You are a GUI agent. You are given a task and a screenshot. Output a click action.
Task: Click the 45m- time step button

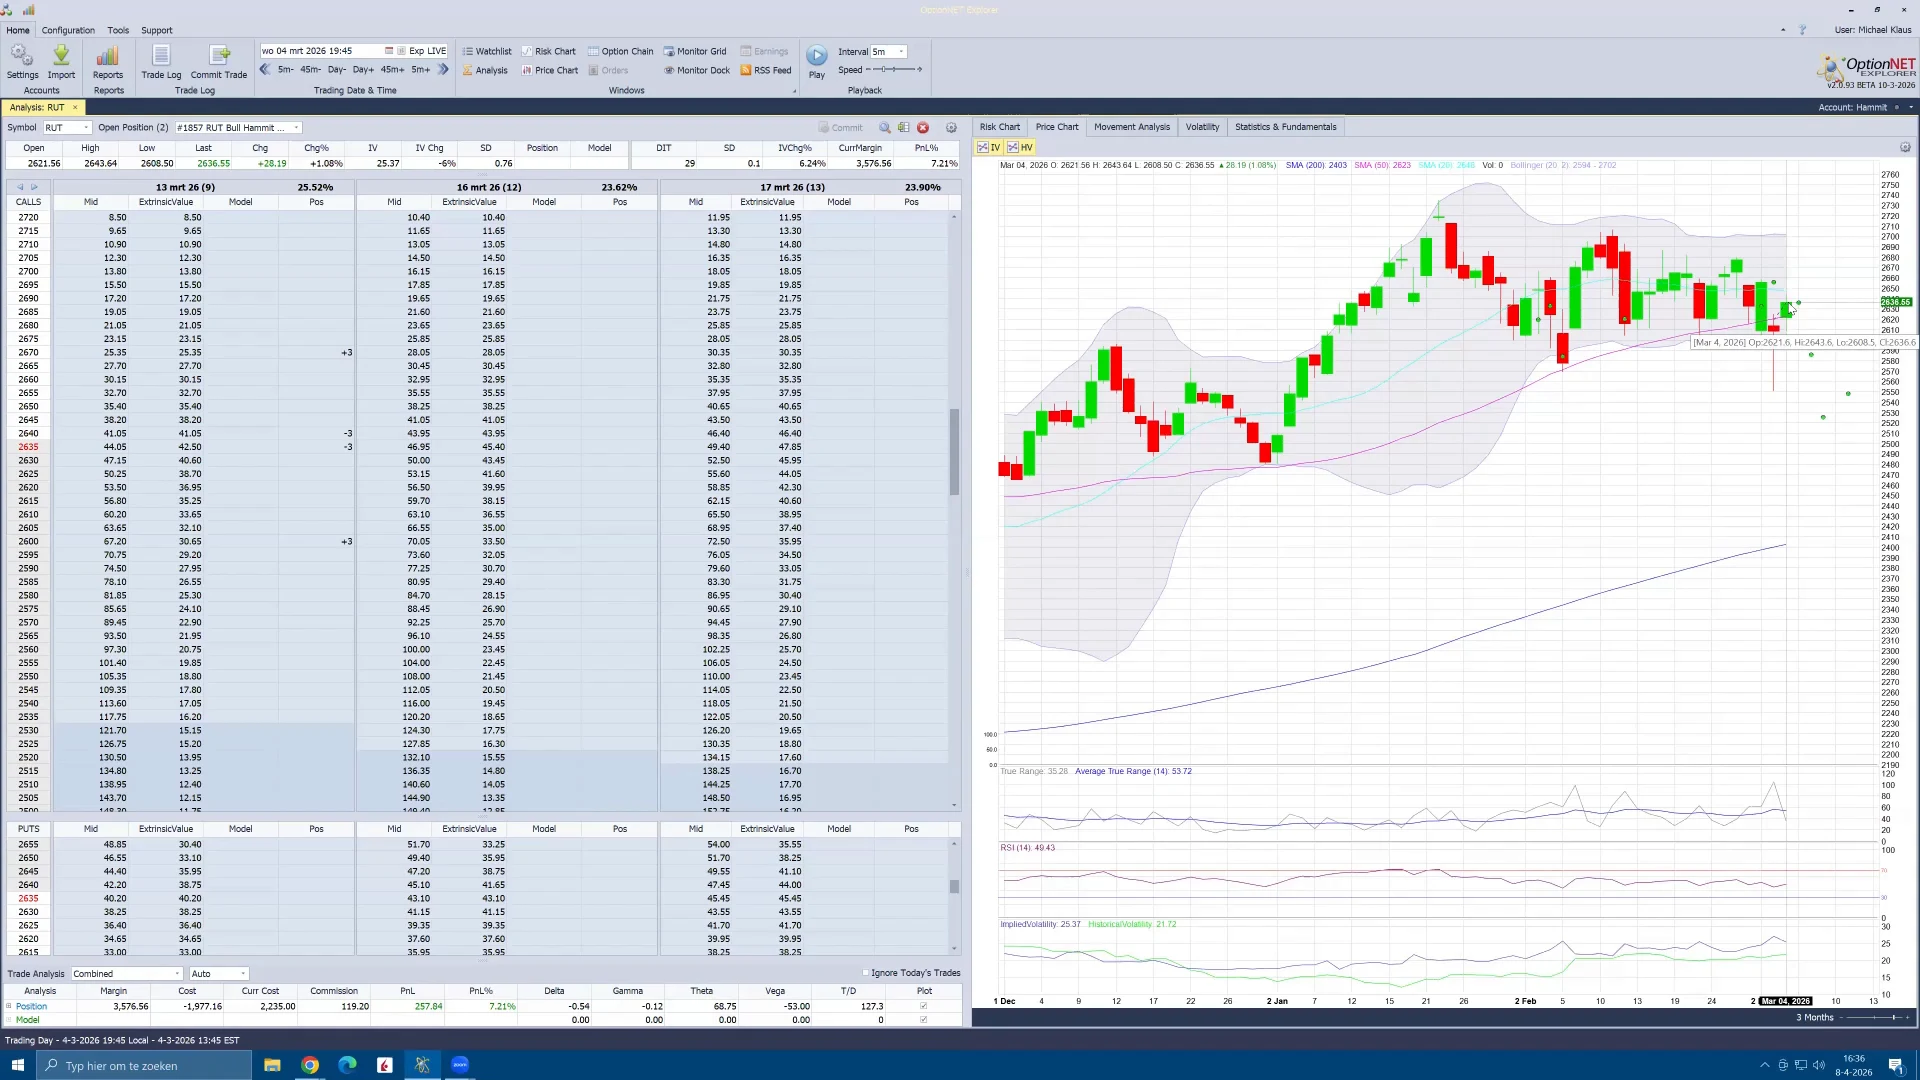point(311,70)
